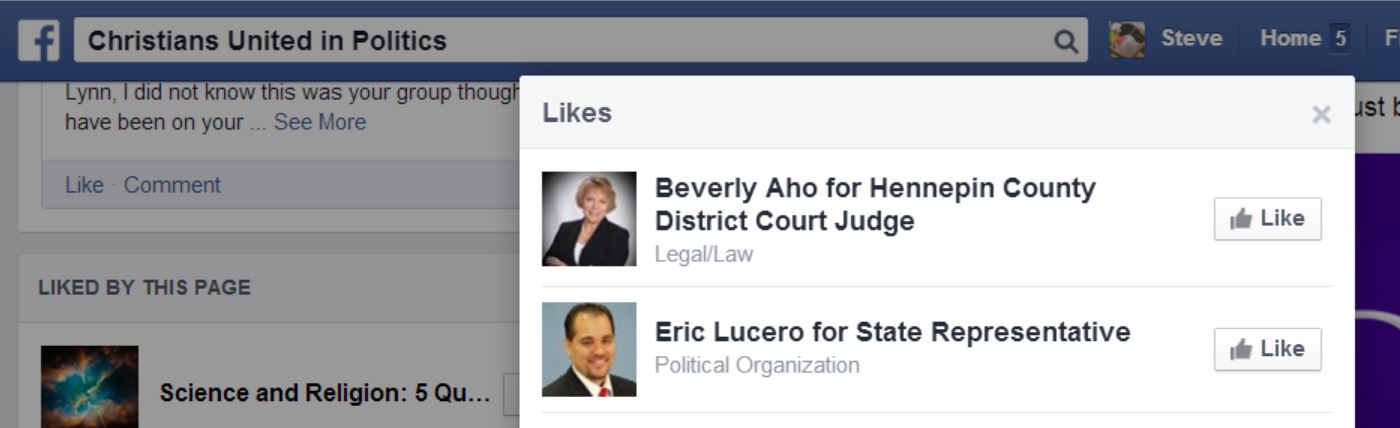The image size is (1400, 428).
Task: Click the Liked By This Page header
Action: pos(144,288)
